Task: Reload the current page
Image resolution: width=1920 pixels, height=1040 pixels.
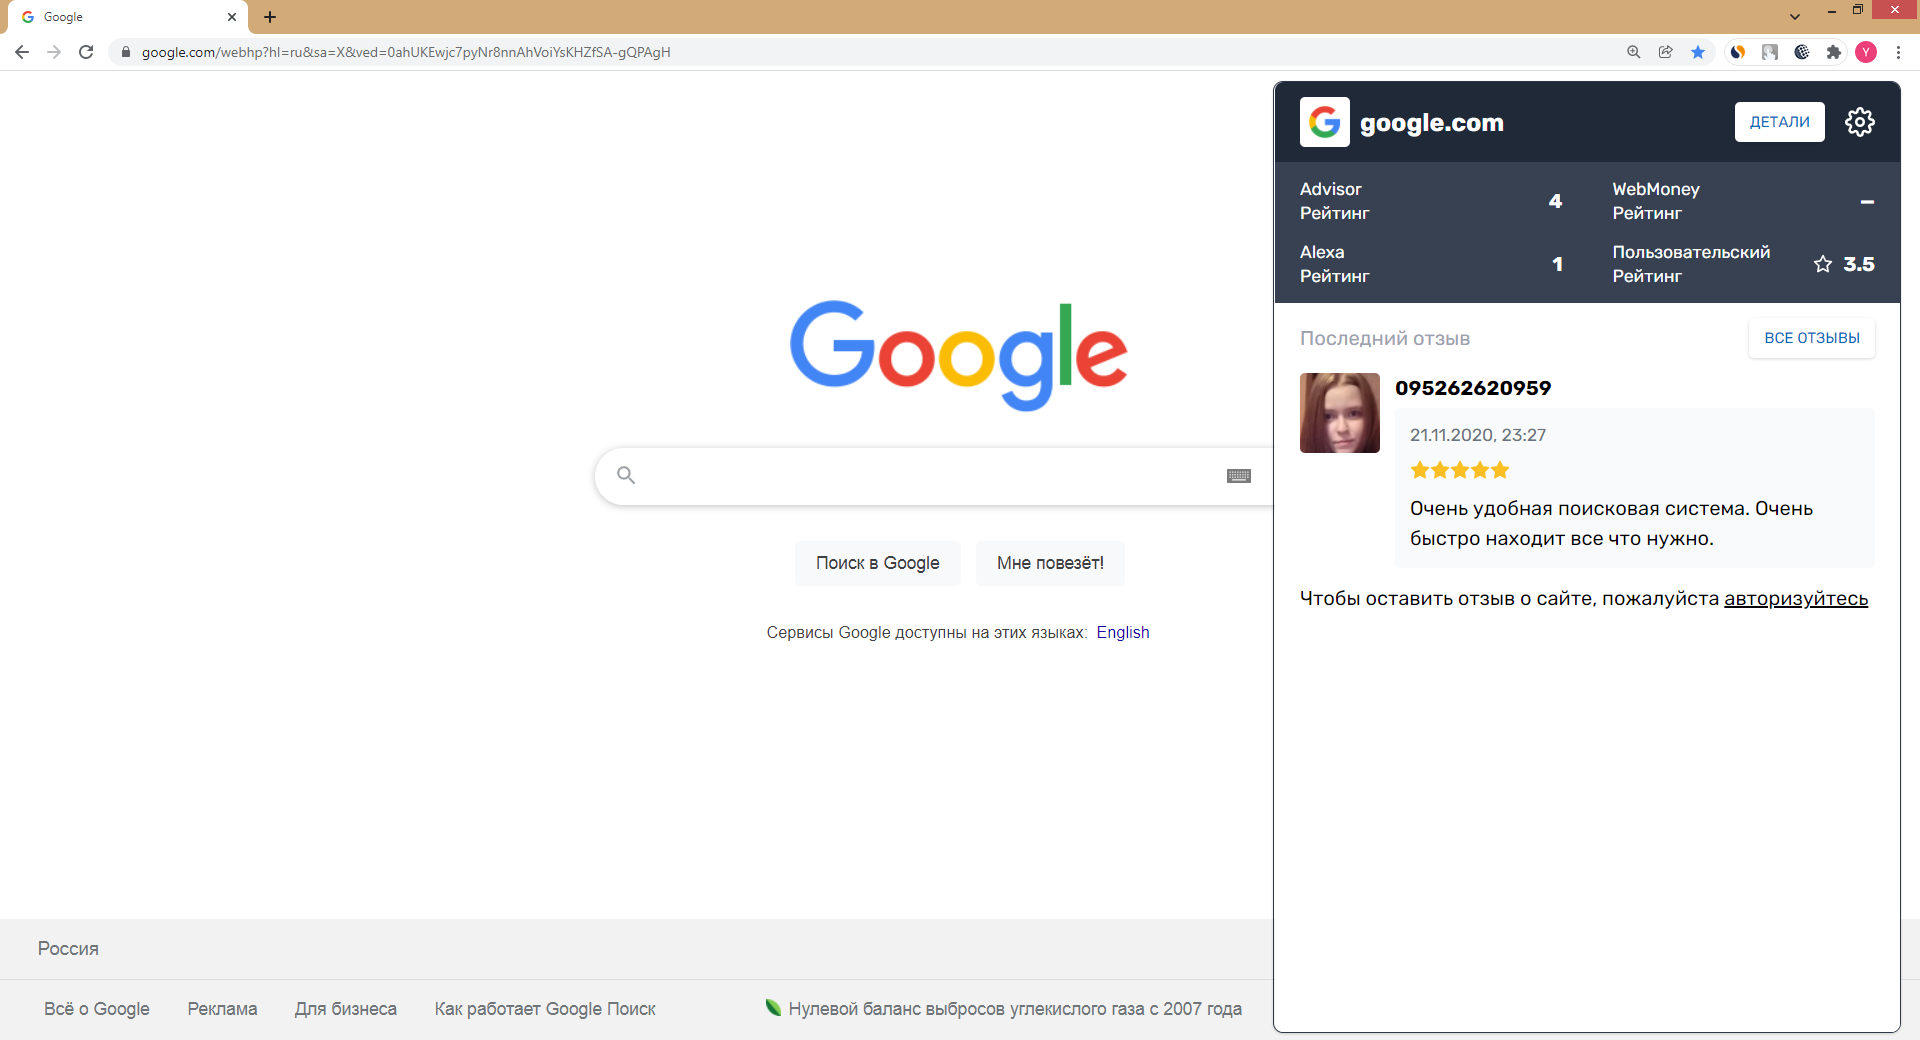Action: click(x=86, y=52)
